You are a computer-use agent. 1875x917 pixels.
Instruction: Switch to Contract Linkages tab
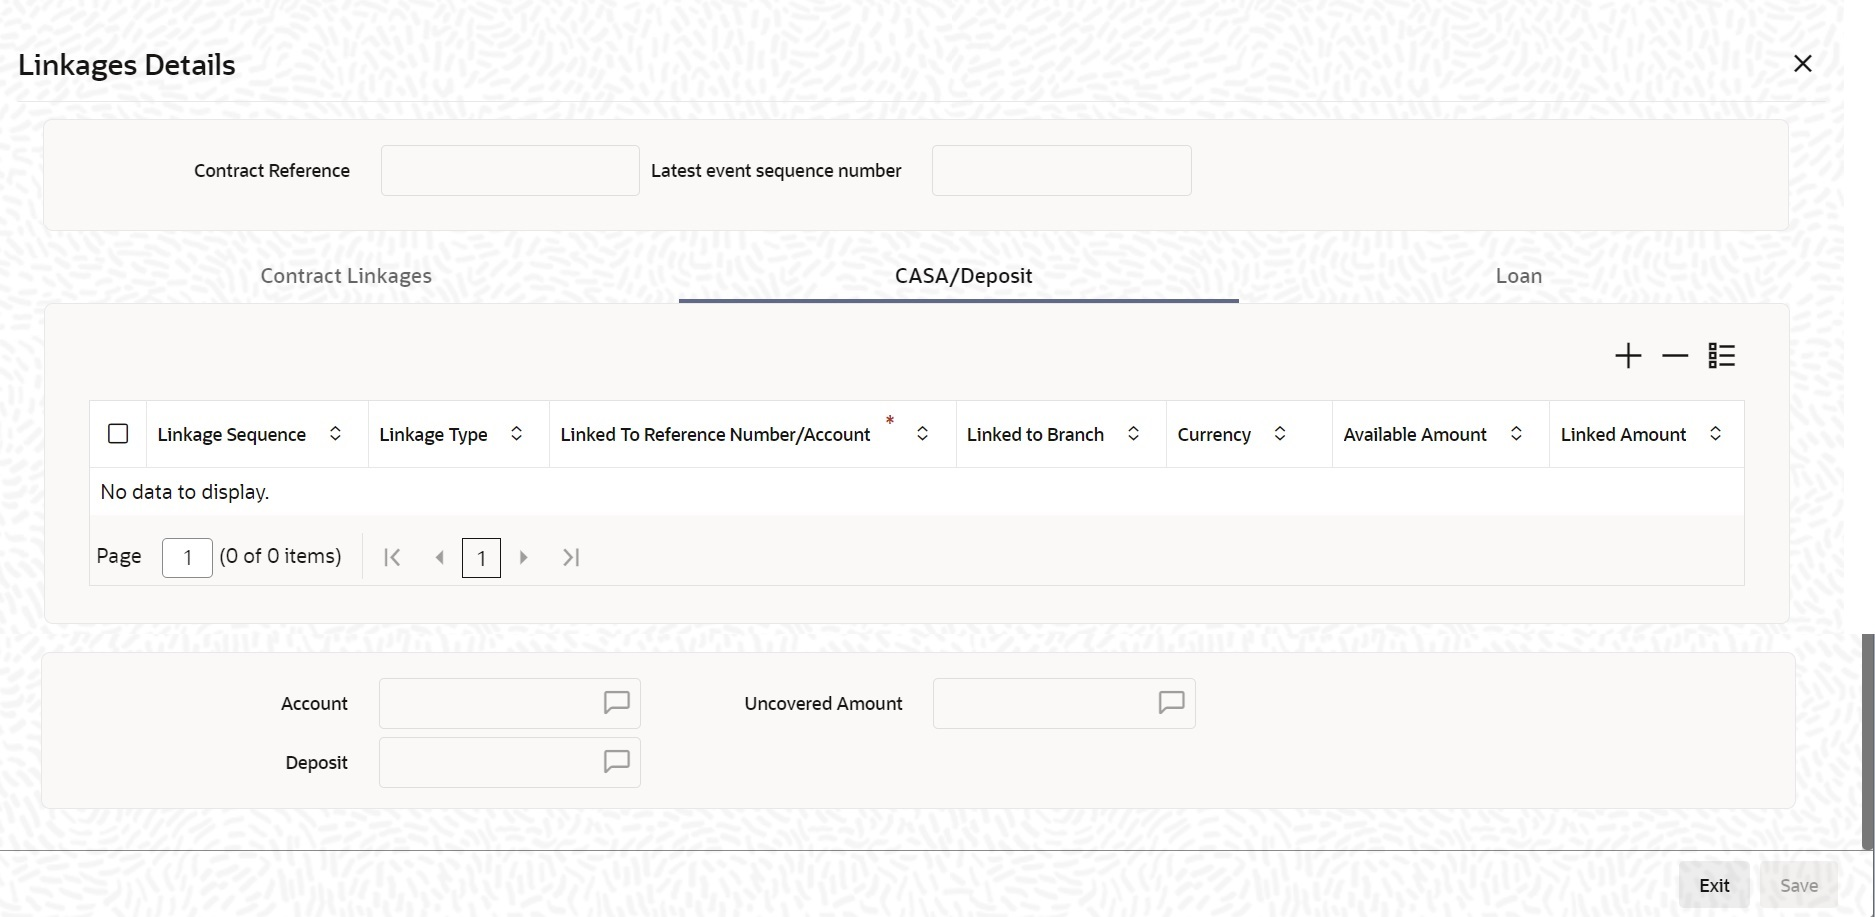346,276
